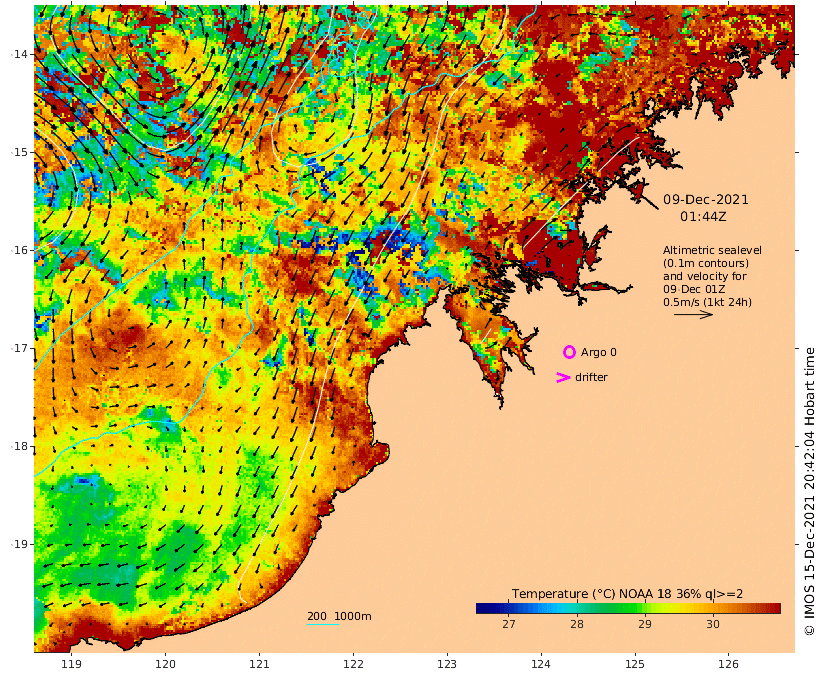This screenshot has height=680, width=820.
Task: Click the '200 1000m' depth contour label
Action: (339, 616)
